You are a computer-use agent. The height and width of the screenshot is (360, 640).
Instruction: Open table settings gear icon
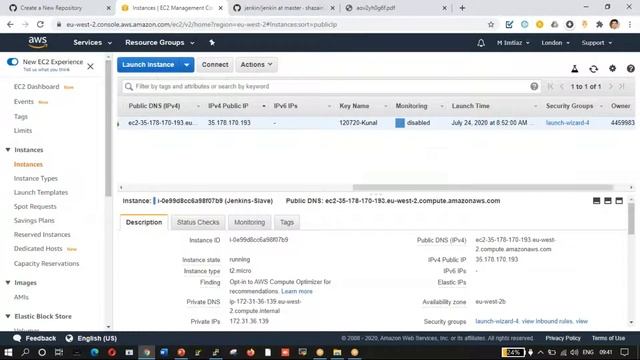[x=612, y=69]
